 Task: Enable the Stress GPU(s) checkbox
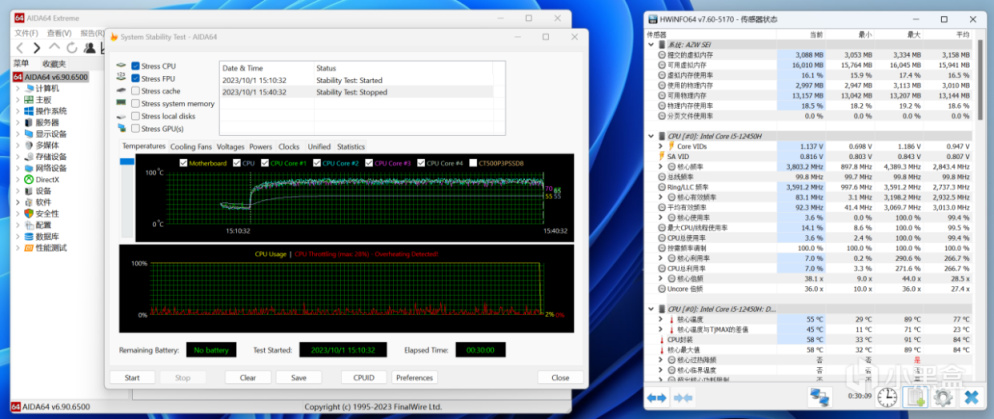(136, 129)
